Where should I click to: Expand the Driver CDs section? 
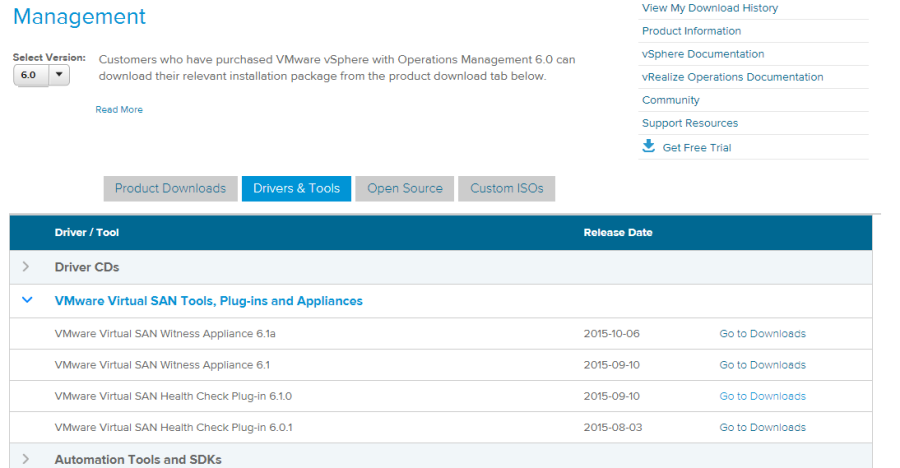point(27,267)
